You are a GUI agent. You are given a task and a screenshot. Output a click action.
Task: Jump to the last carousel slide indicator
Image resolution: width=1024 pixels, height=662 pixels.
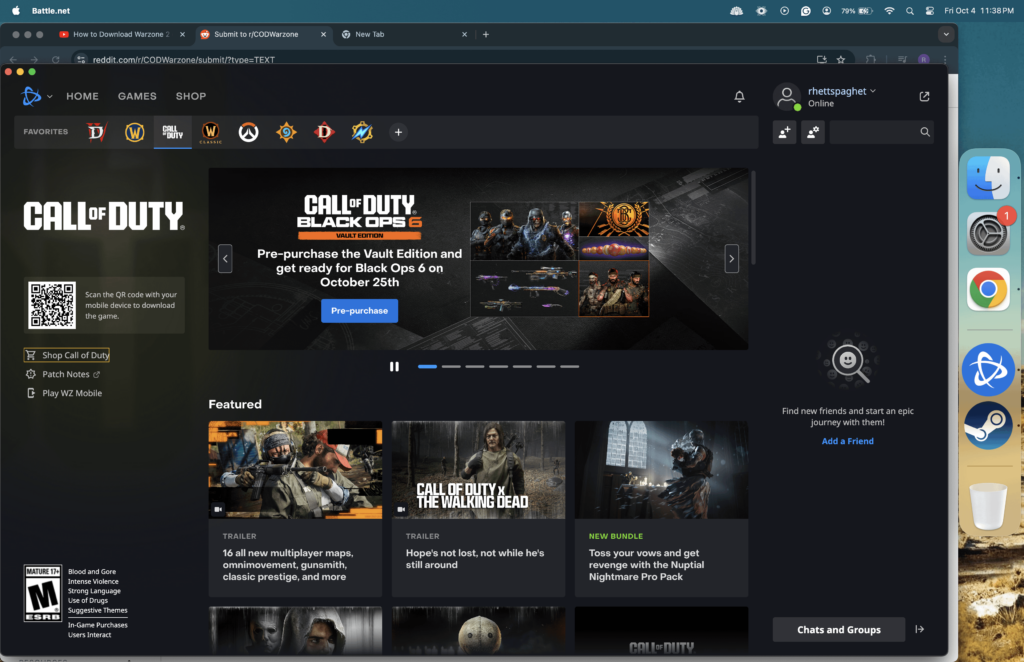pyautogui.click(x=569, y=367)
